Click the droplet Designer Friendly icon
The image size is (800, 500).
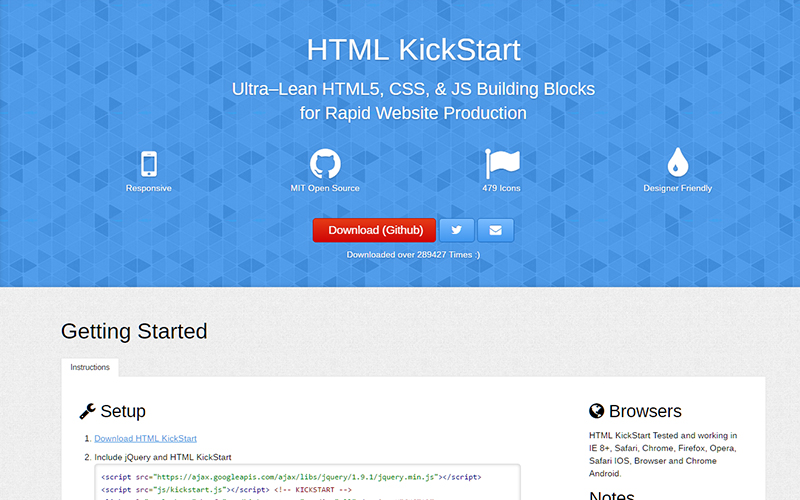pyautogui.click(x=678, y=162)
